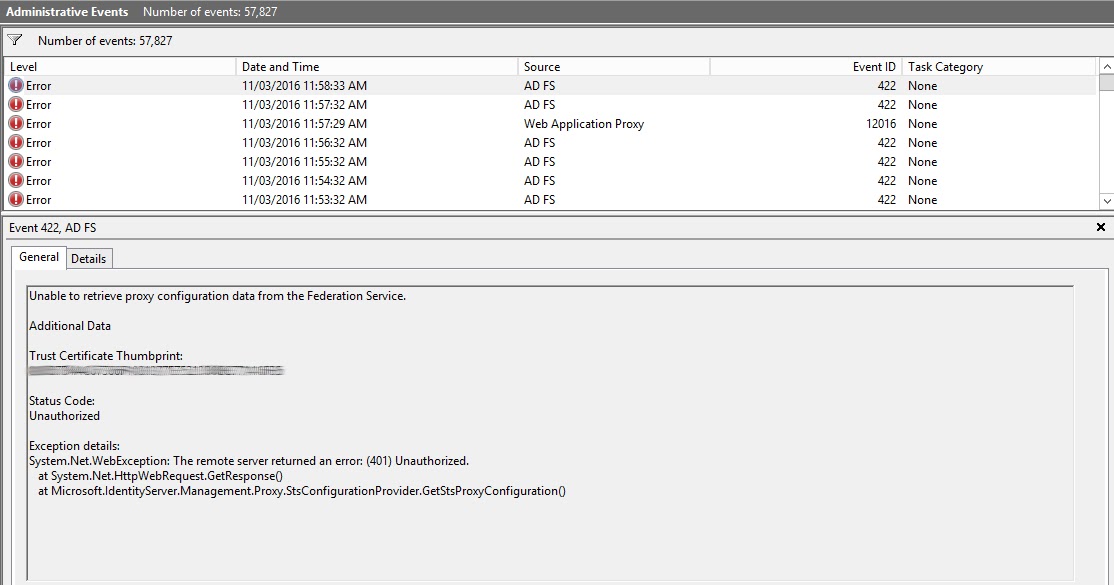Select the 11:58:33 AM AD FS event
1114x585 pixels.
(400, 85)
